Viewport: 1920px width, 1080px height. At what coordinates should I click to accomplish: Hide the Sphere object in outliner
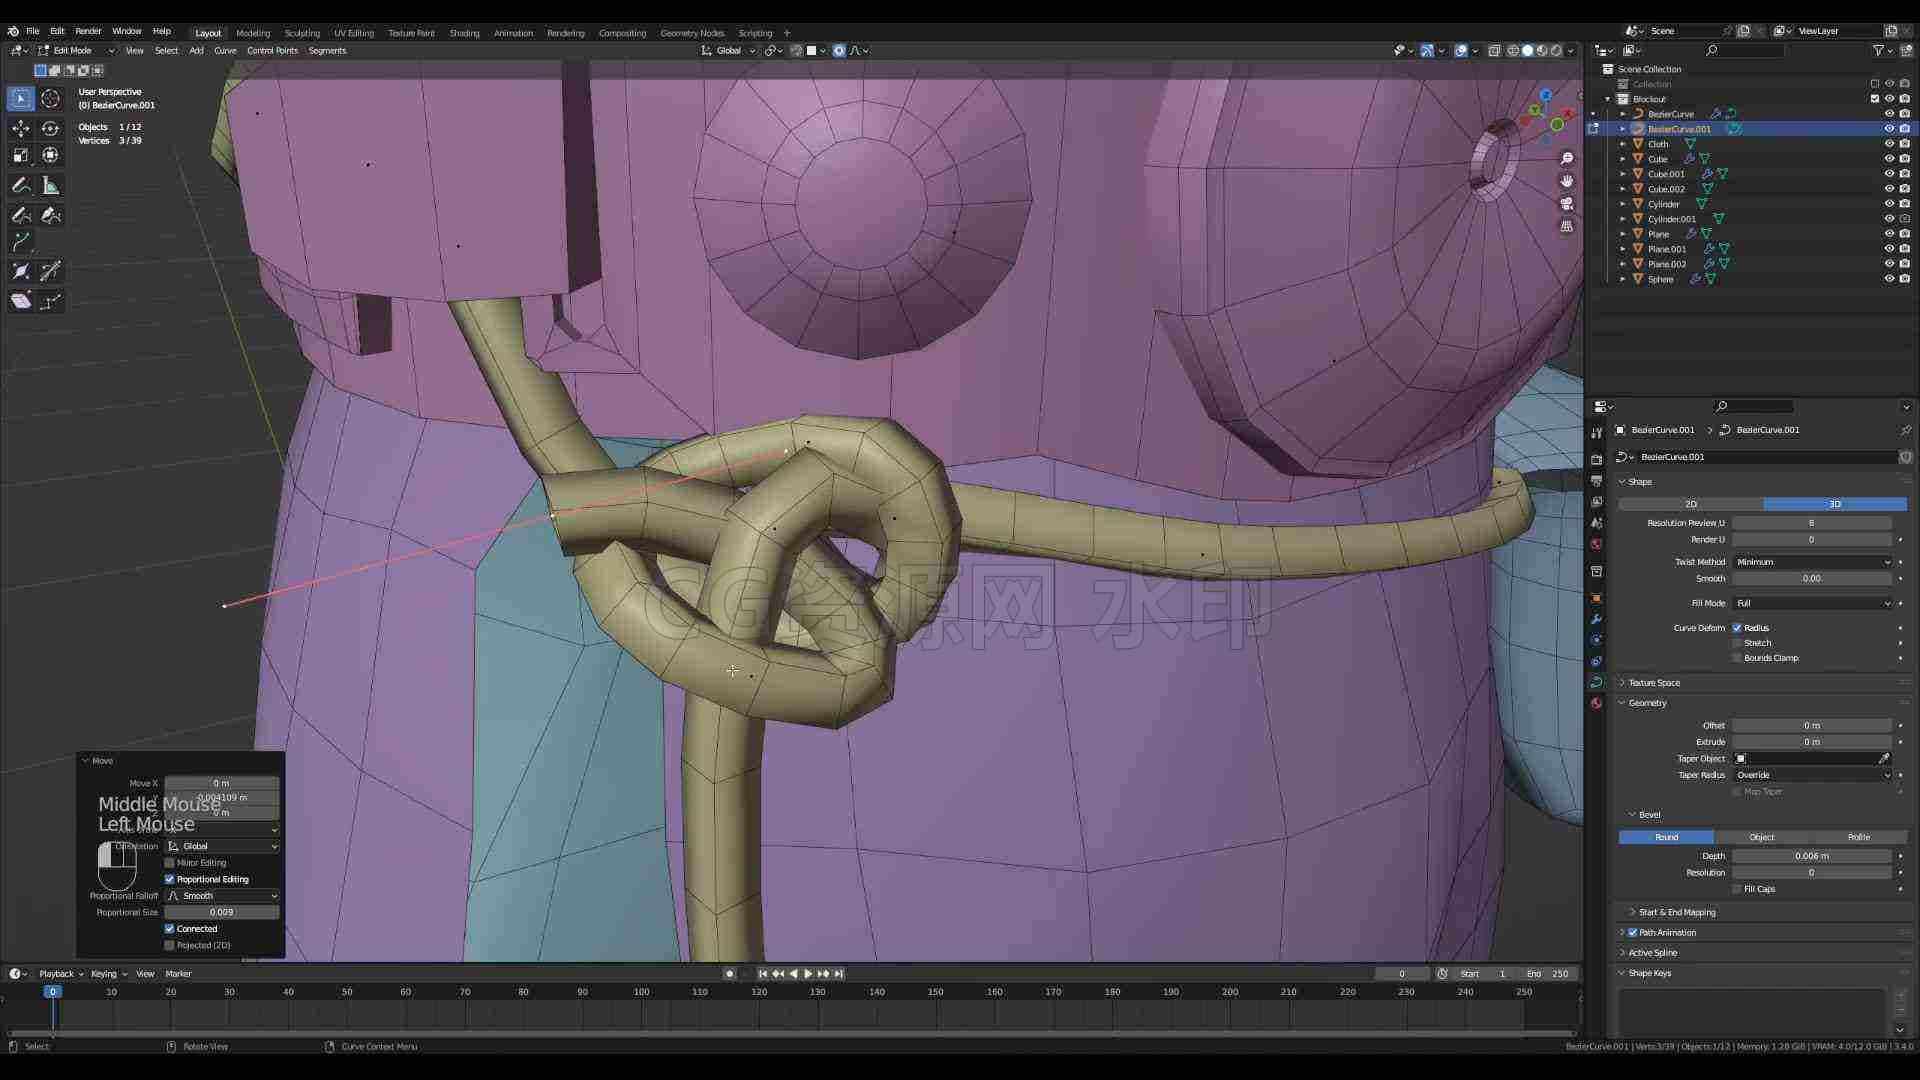click(1889, 279)
